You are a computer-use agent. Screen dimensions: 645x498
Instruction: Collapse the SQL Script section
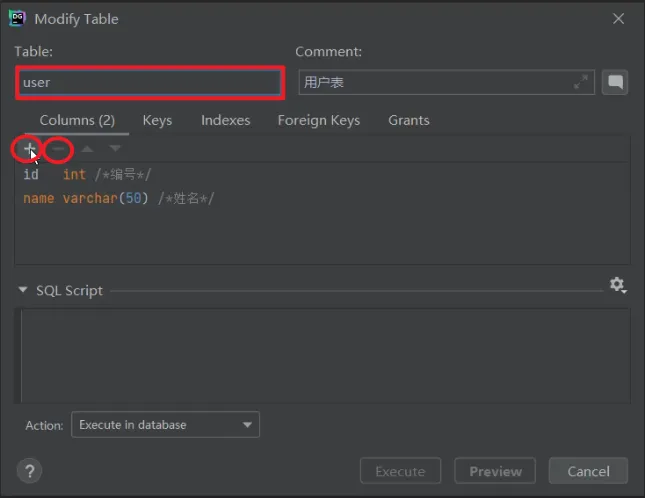[x=23, y=291]
